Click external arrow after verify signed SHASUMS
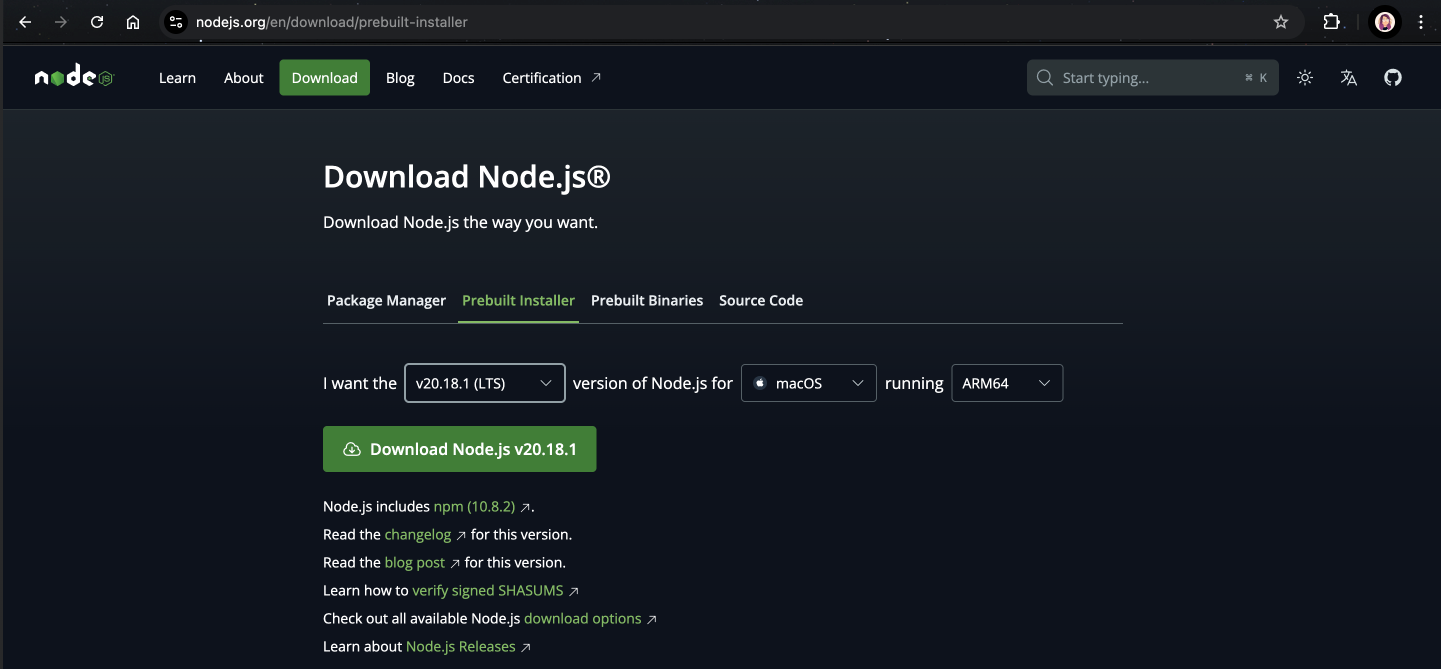 574,592
